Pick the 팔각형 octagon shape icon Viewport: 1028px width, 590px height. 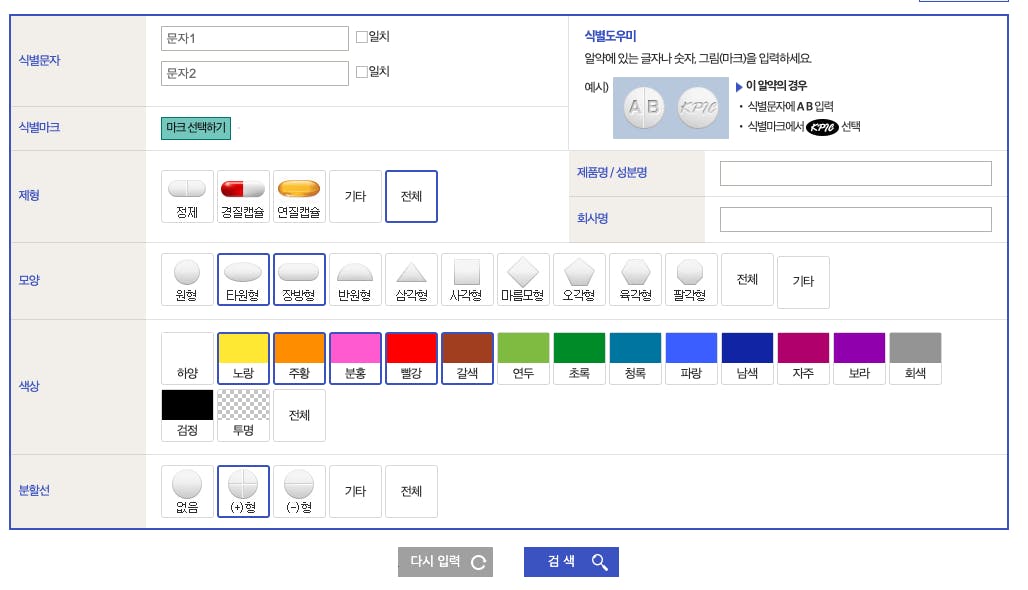[691, 279]
